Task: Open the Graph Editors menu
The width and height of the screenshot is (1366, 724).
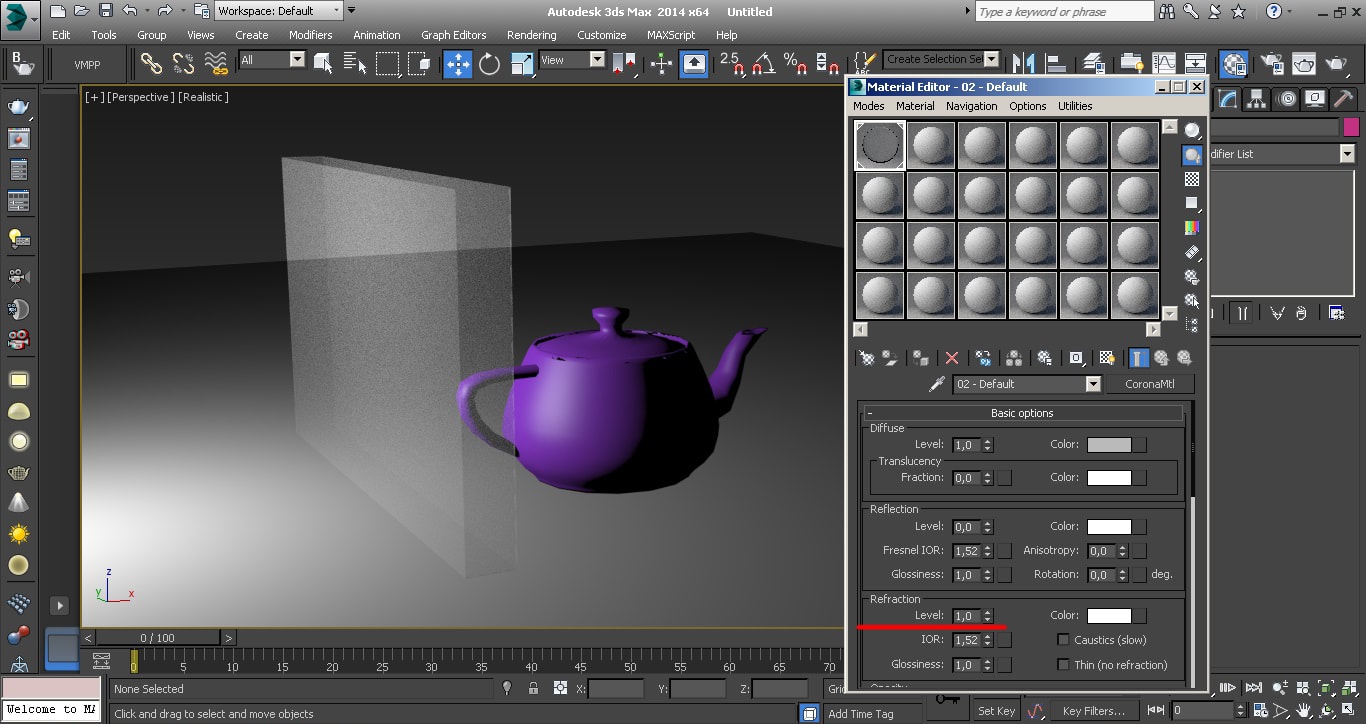Action: click(453, 35)
